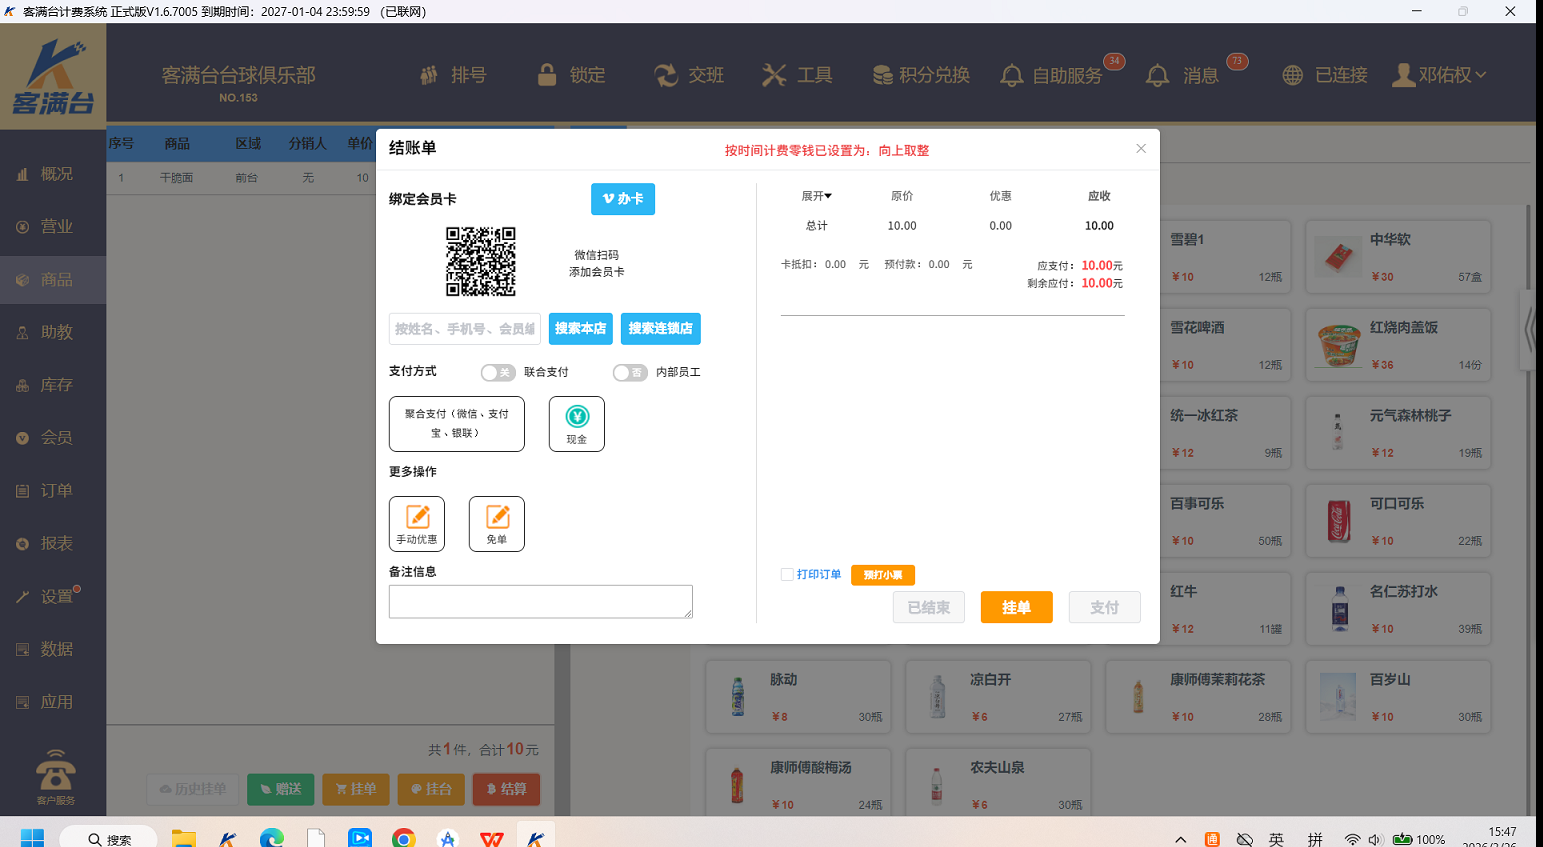Screen dimensions: 1543x847
Task: Lock the screen via 锁定 icon
Action: point(570,75)
